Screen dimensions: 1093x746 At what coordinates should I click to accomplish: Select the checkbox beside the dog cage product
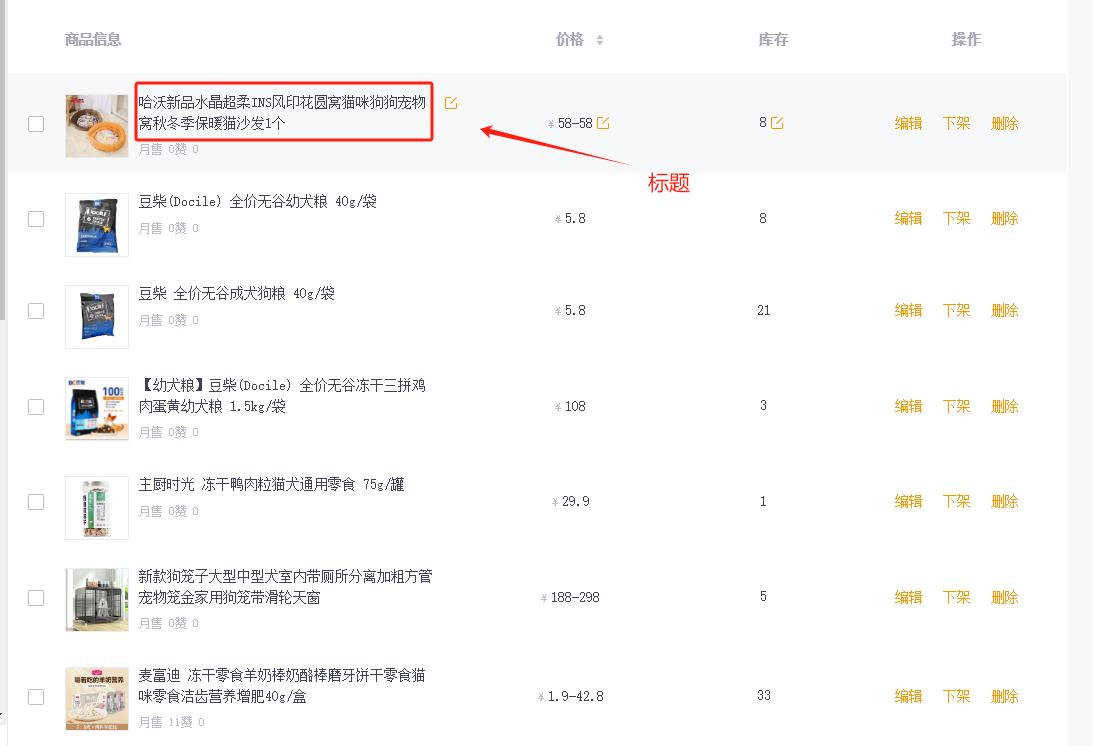pos(36,597)
